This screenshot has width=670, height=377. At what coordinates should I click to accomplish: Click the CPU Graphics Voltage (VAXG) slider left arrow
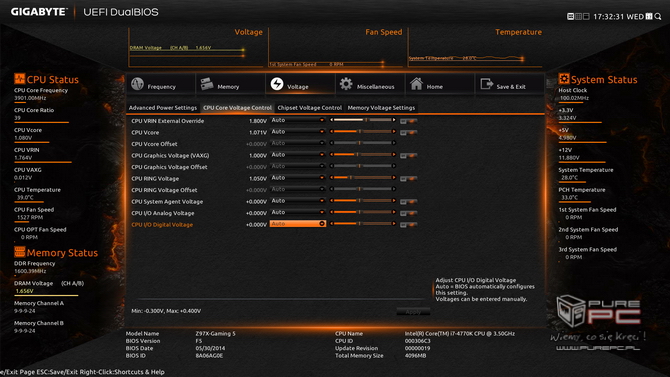[331, 155]
